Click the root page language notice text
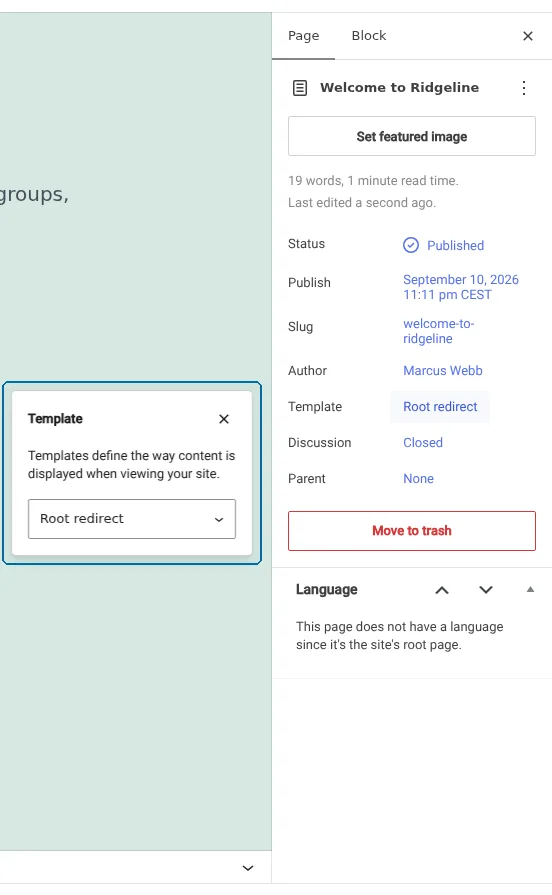 click(x=400, y=636)
